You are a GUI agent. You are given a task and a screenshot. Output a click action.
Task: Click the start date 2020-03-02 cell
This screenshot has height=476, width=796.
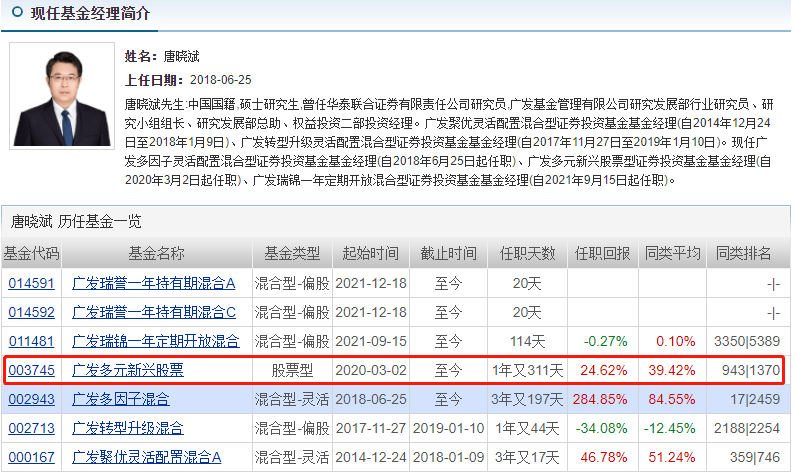[371, 370]
